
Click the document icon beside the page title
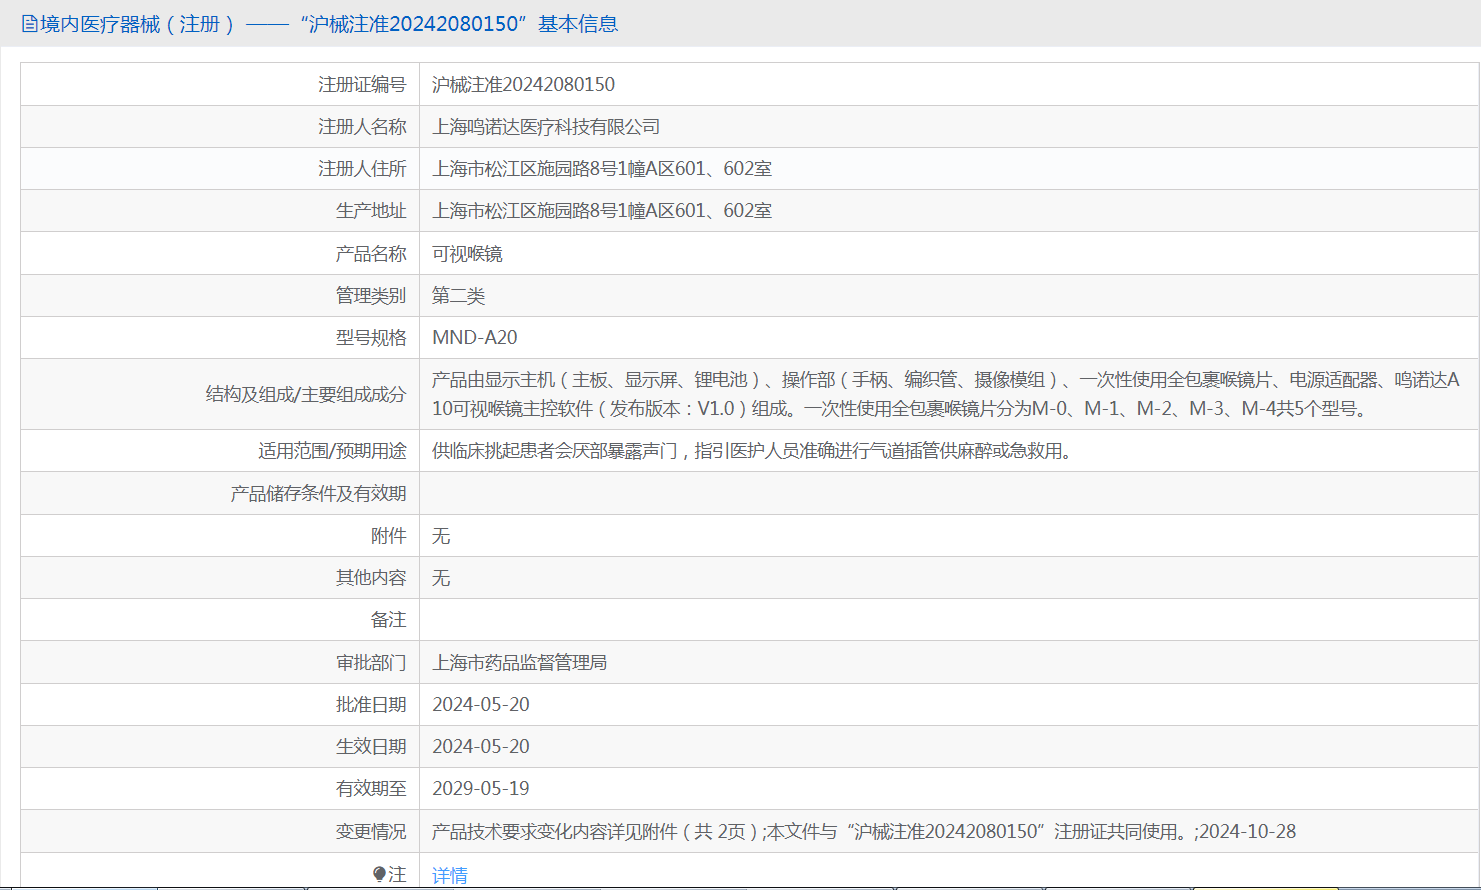coord(30,24)
